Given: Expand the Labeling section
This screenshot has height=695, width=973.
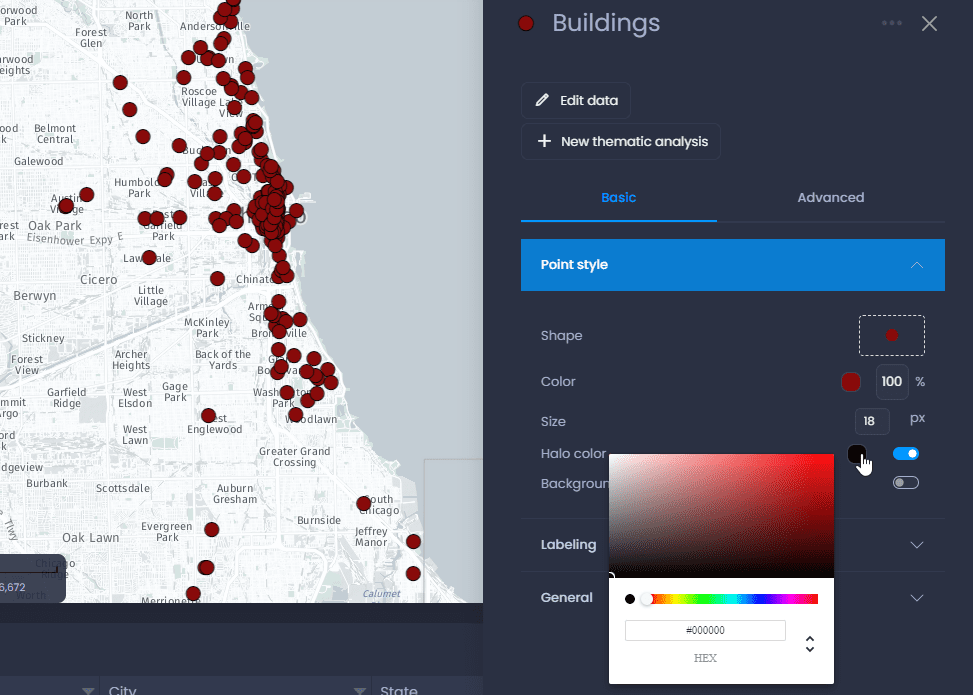Looking at the screenshot, I should [x=733, y=545].
